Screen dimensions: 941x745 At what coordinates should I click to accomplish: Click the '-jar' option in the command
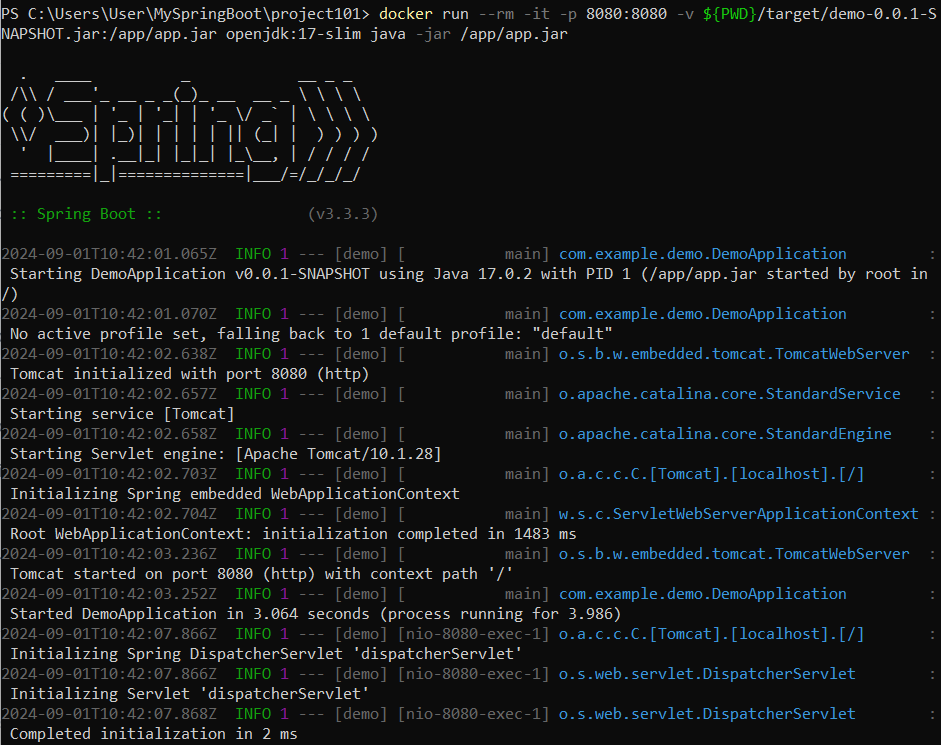point(433,34)
